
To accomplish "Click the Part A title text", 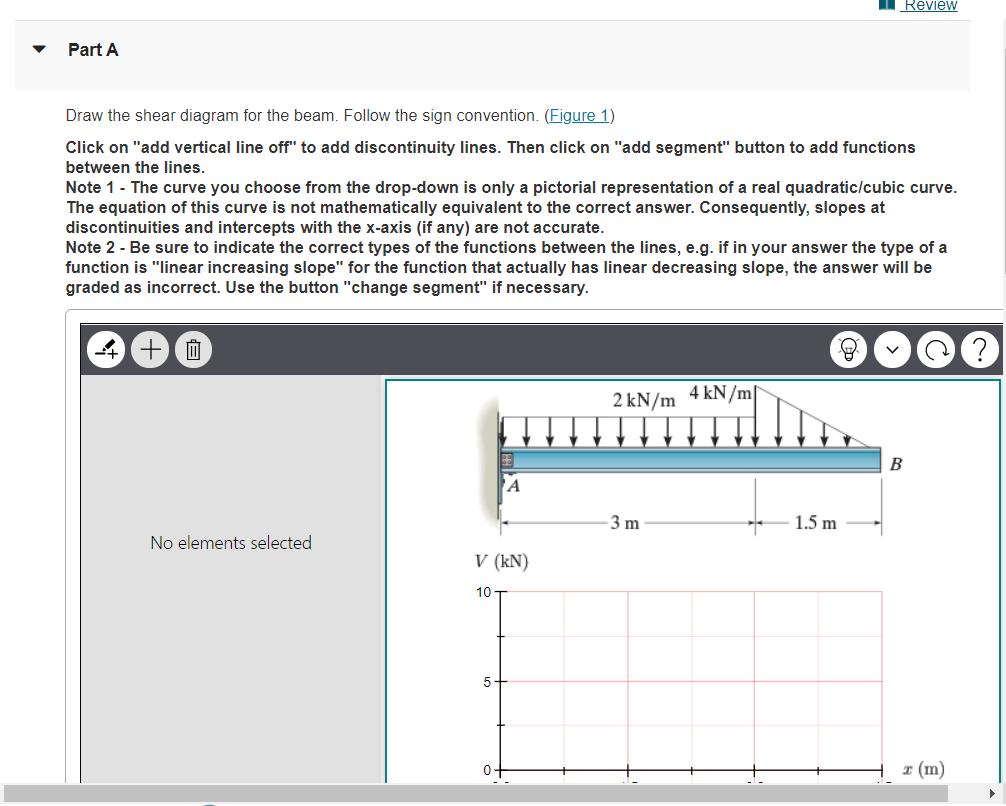I will pyautogui.click(x=93, y=49).
